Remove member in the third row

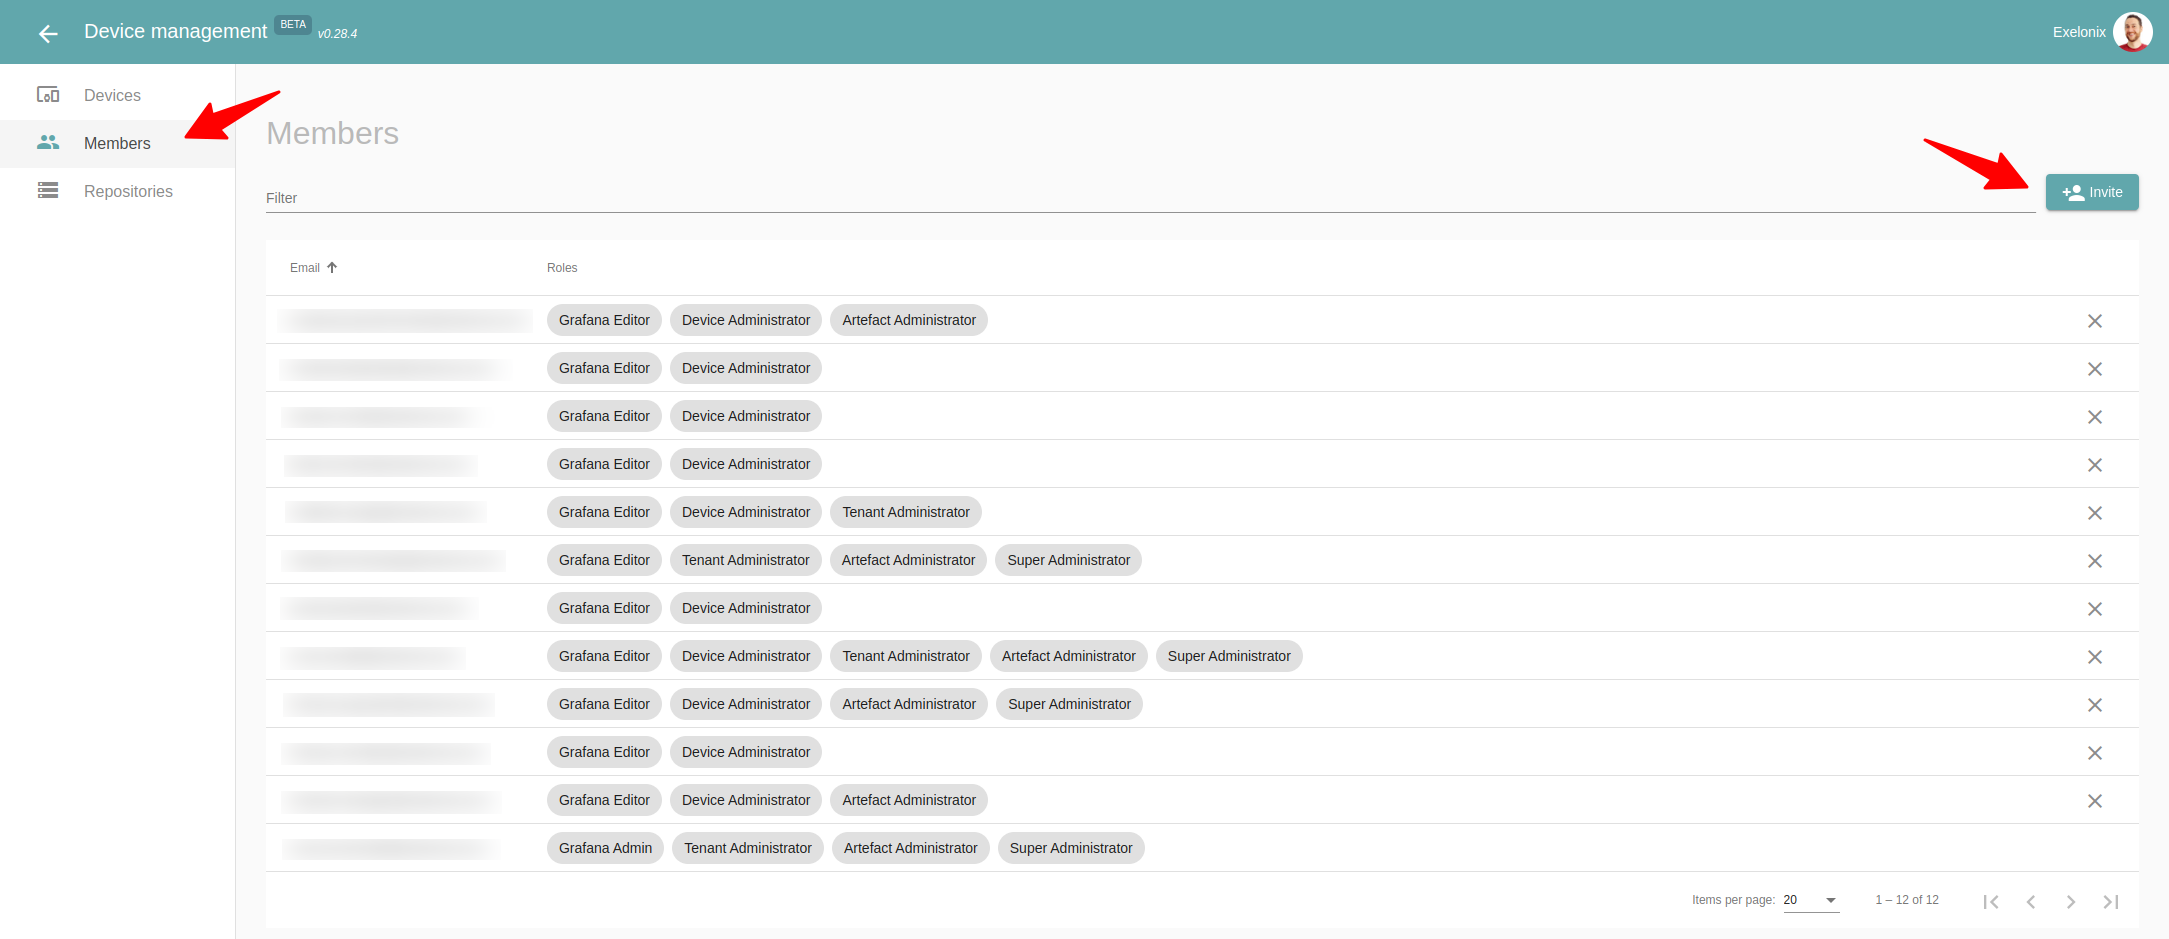[x=2095, y=417]
